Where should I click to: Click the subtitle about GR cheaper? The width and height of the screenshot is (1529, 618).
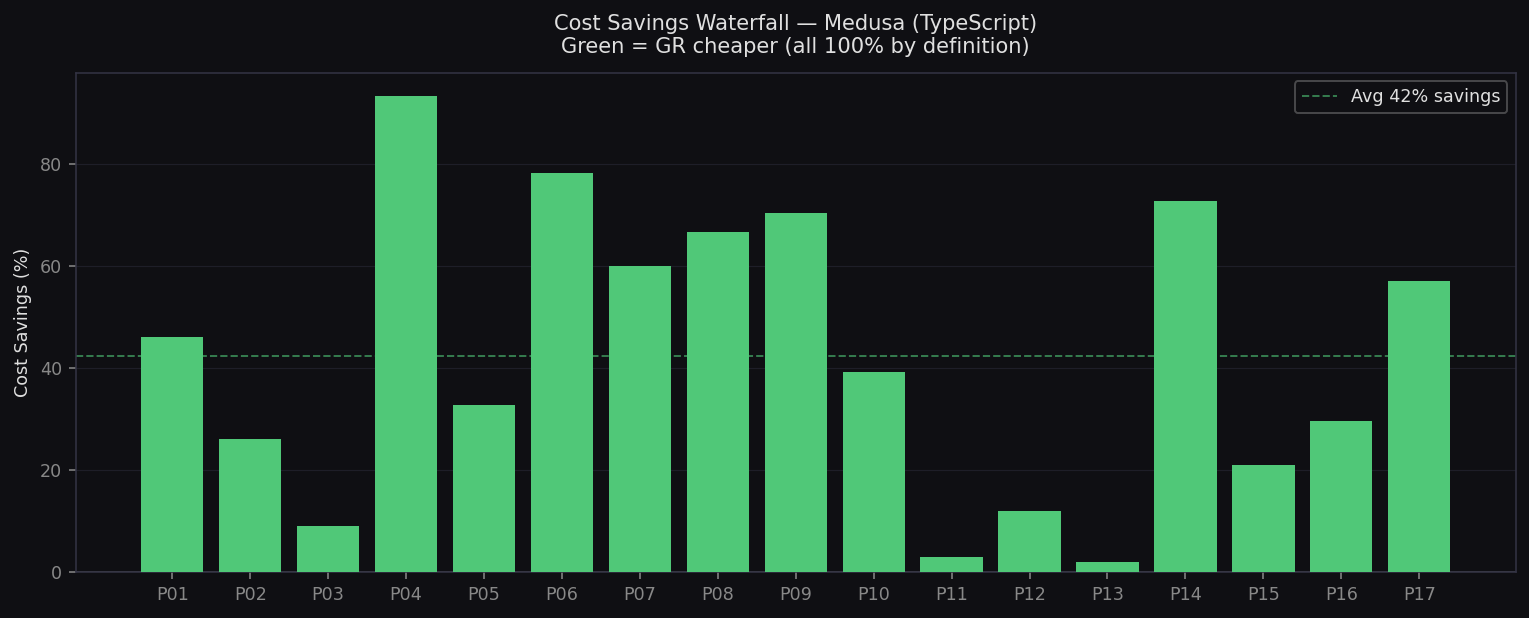[795, 46]
